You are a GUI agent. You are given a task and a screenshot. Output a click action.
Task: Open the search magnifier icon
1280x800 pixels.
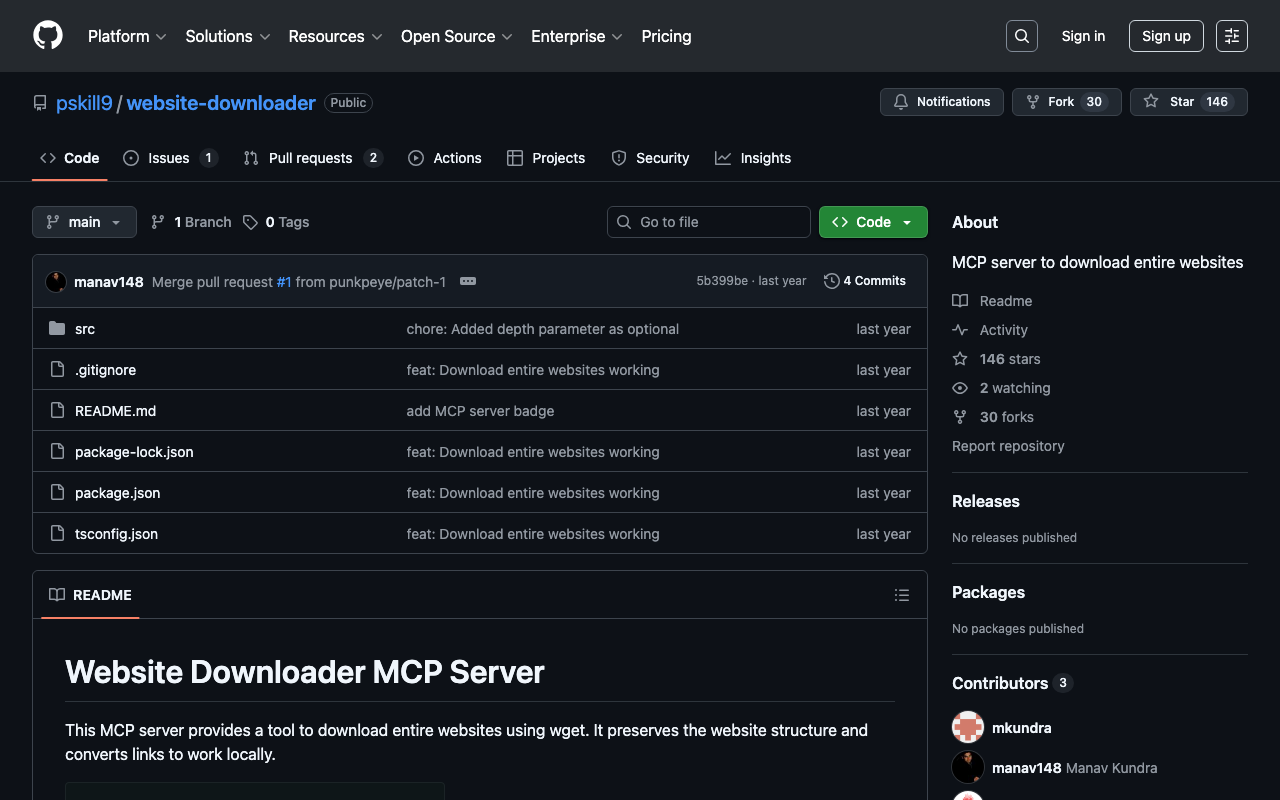1021,36
